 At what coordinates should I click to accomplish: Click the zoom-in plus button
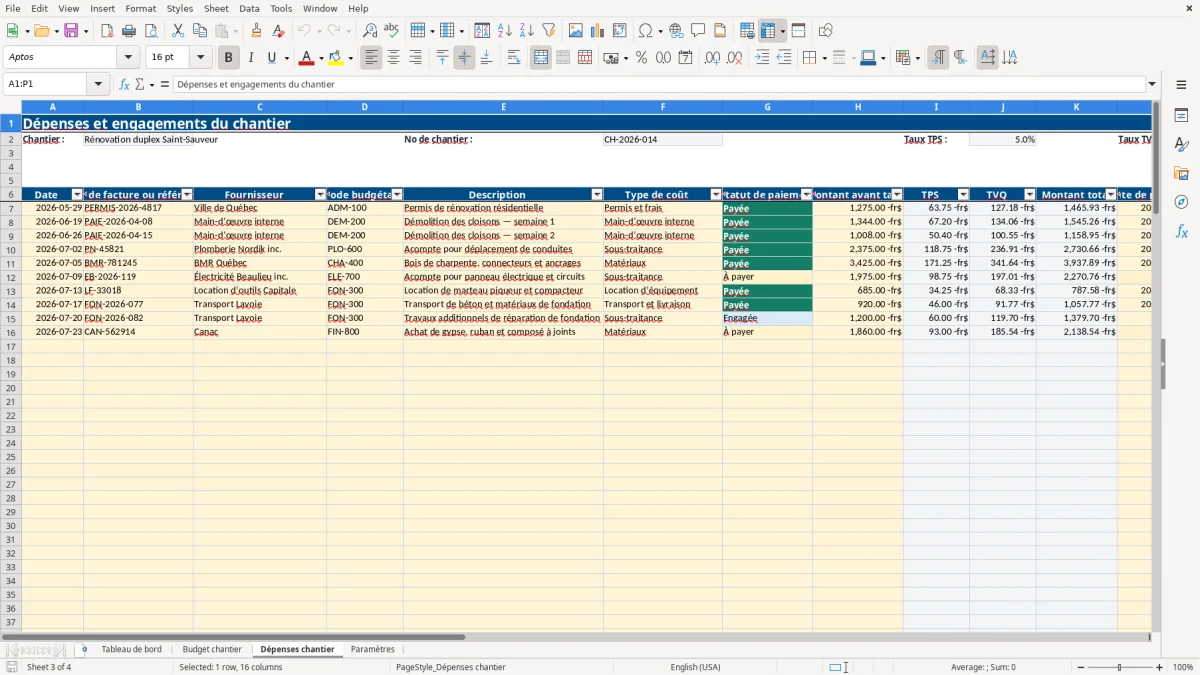click(x=1160, y=667)
